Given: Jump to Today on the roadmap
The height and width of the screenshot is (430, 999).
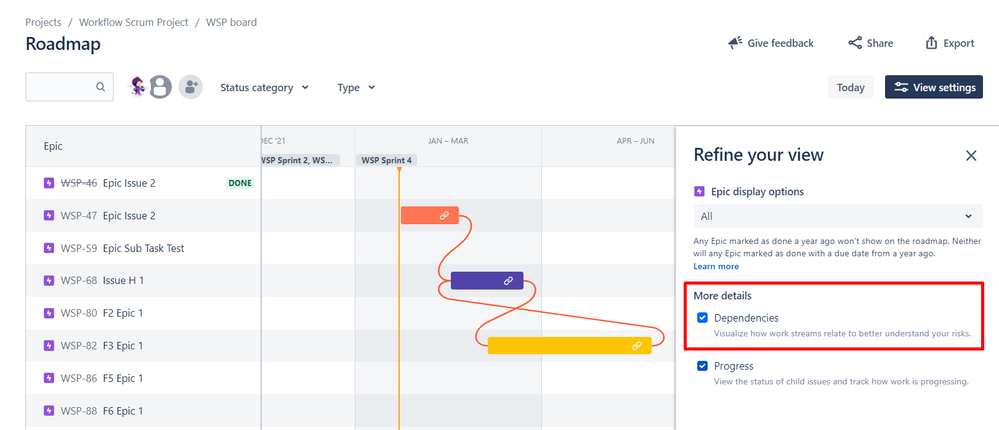Looking at the screenshot, I should tap(851, 87).
